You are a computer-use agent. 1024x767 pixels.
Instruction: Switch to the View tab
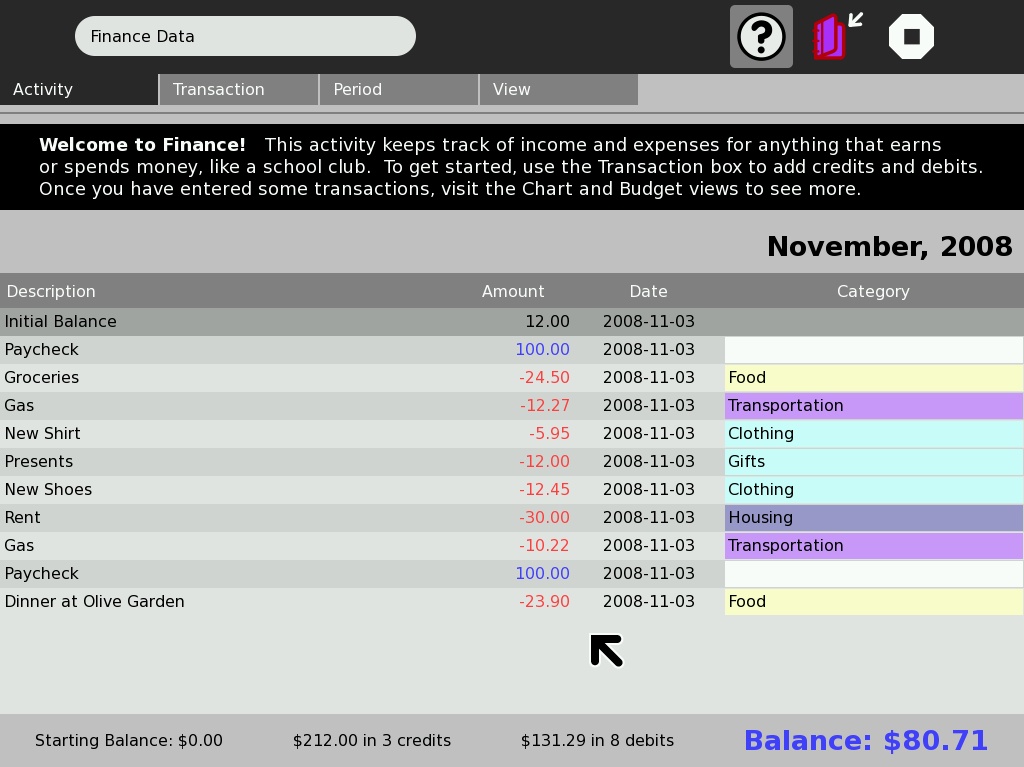[558, 89]
